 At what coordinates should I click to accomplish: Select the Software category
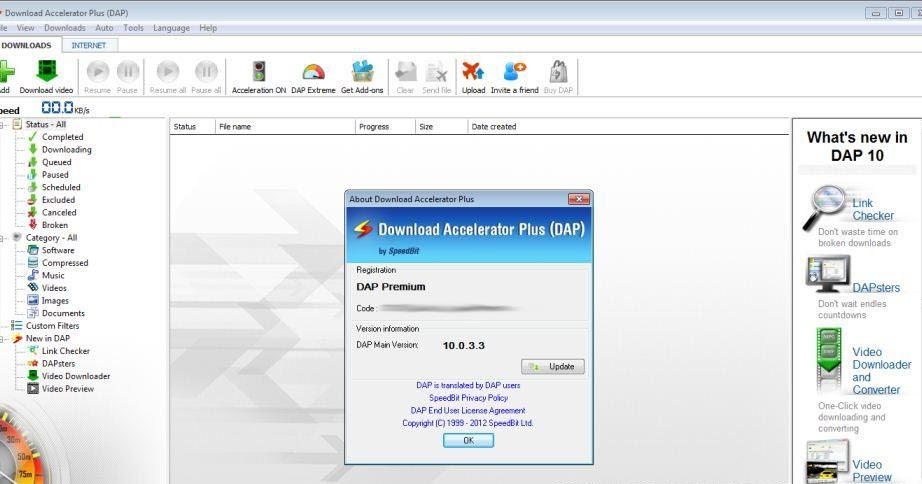58,250
